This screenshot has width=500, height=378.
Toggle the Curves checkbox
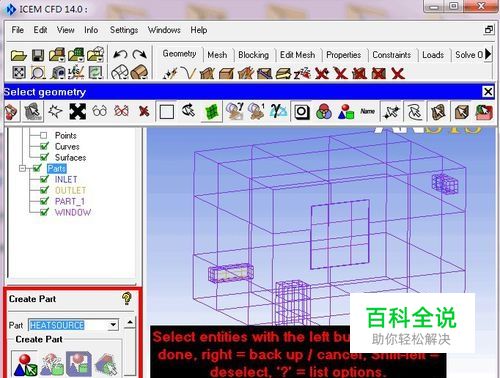[x=44, y=146]
